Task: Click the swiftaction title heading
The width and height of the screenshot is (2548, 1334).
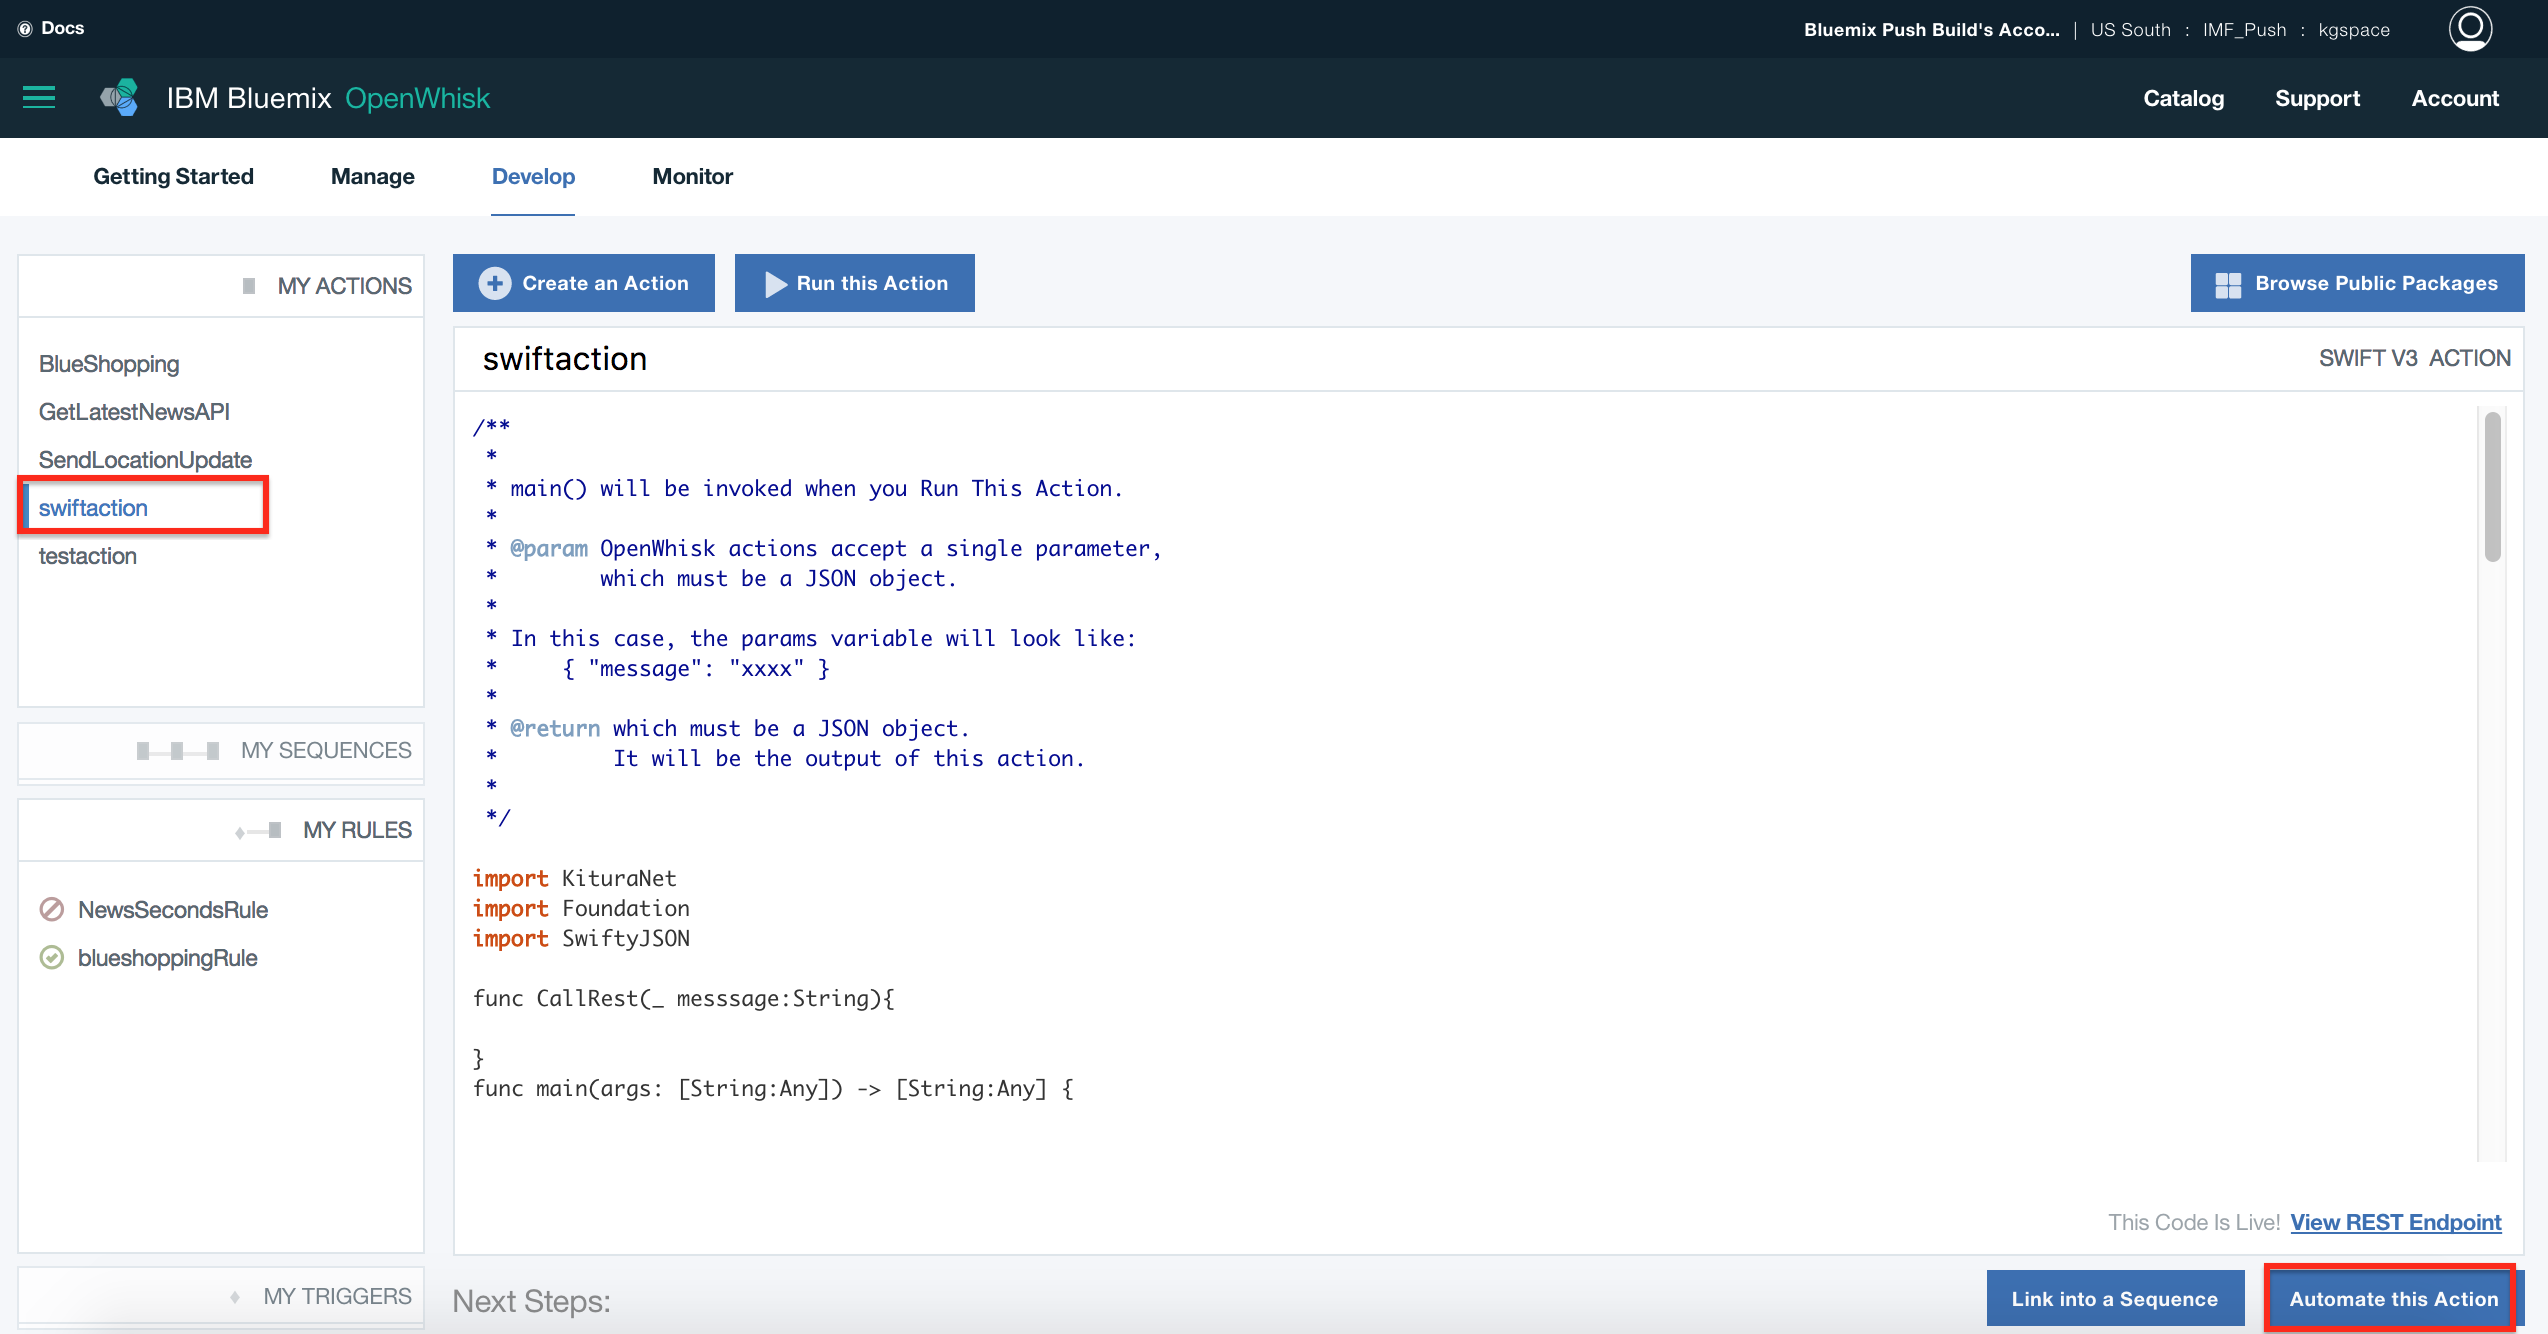Action: [x=565, y=359]
